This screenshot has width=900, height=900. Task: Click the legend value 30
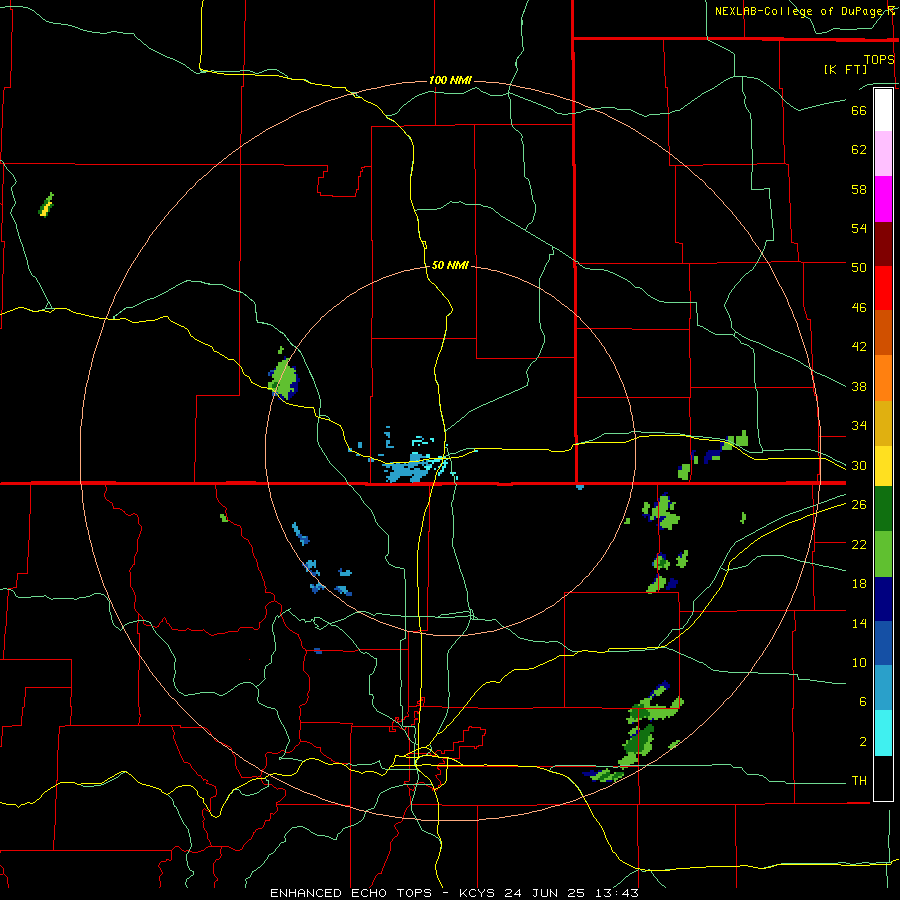(x=859, y=465)
